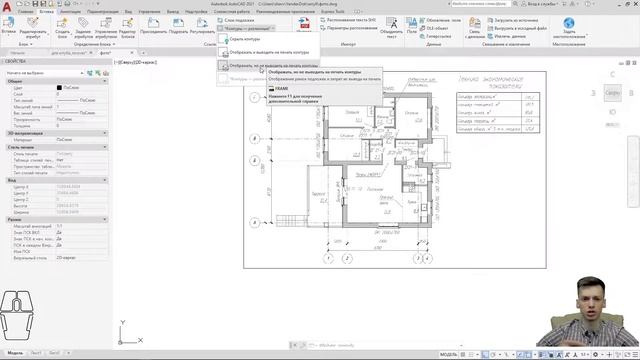
Task: Toggle ortho mode in status bar
Action: 485,355
